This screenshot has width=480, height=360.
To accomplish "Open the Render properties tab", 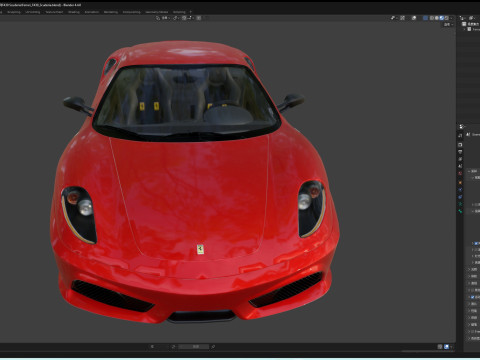I will 460,145.
